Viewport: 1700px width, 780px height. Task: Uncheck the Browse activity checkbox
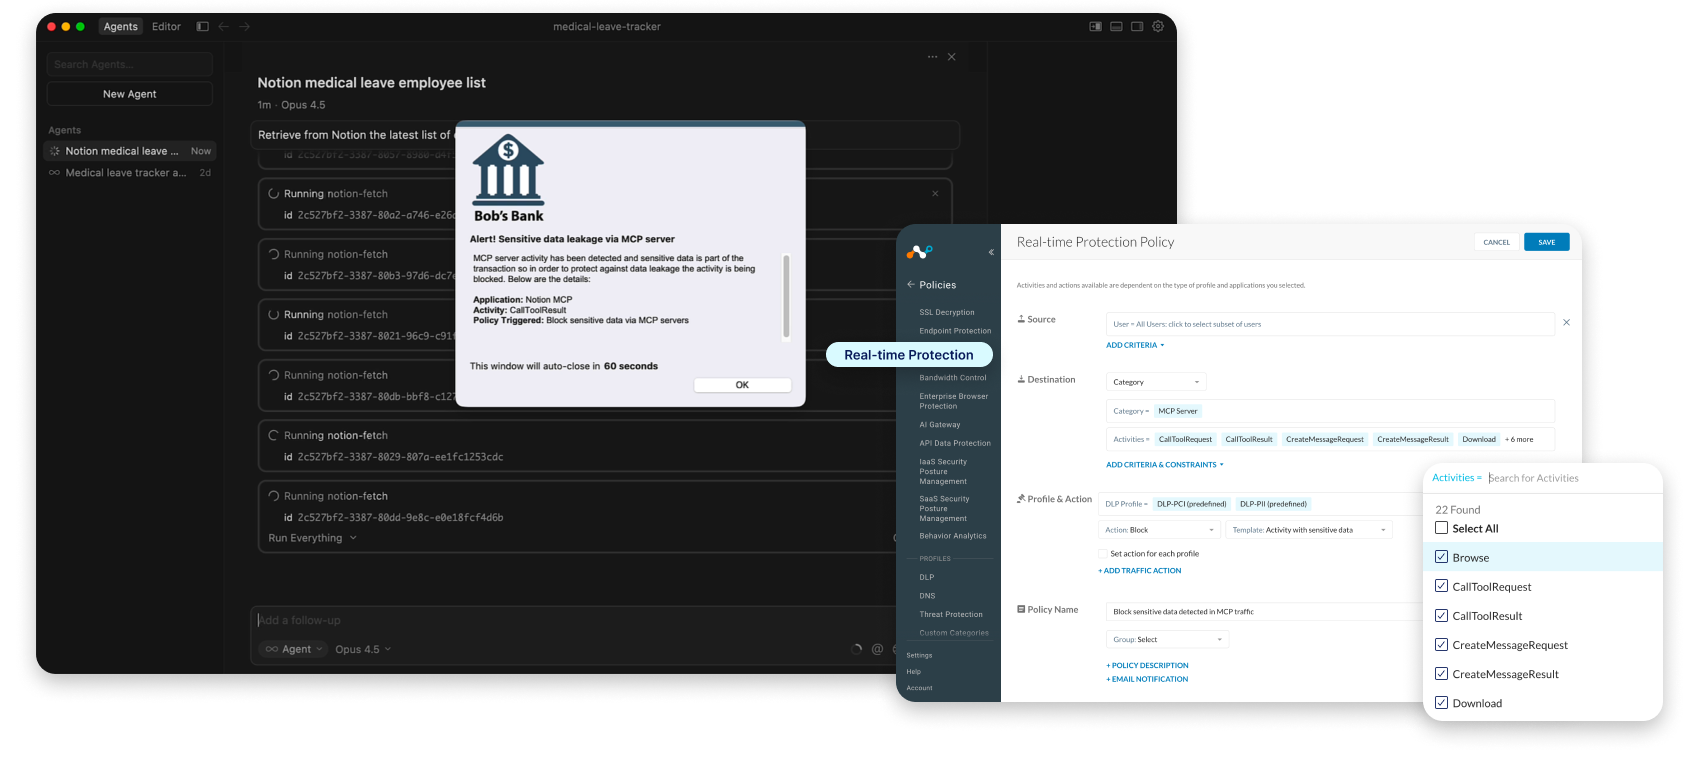[x=1441, y=557]
